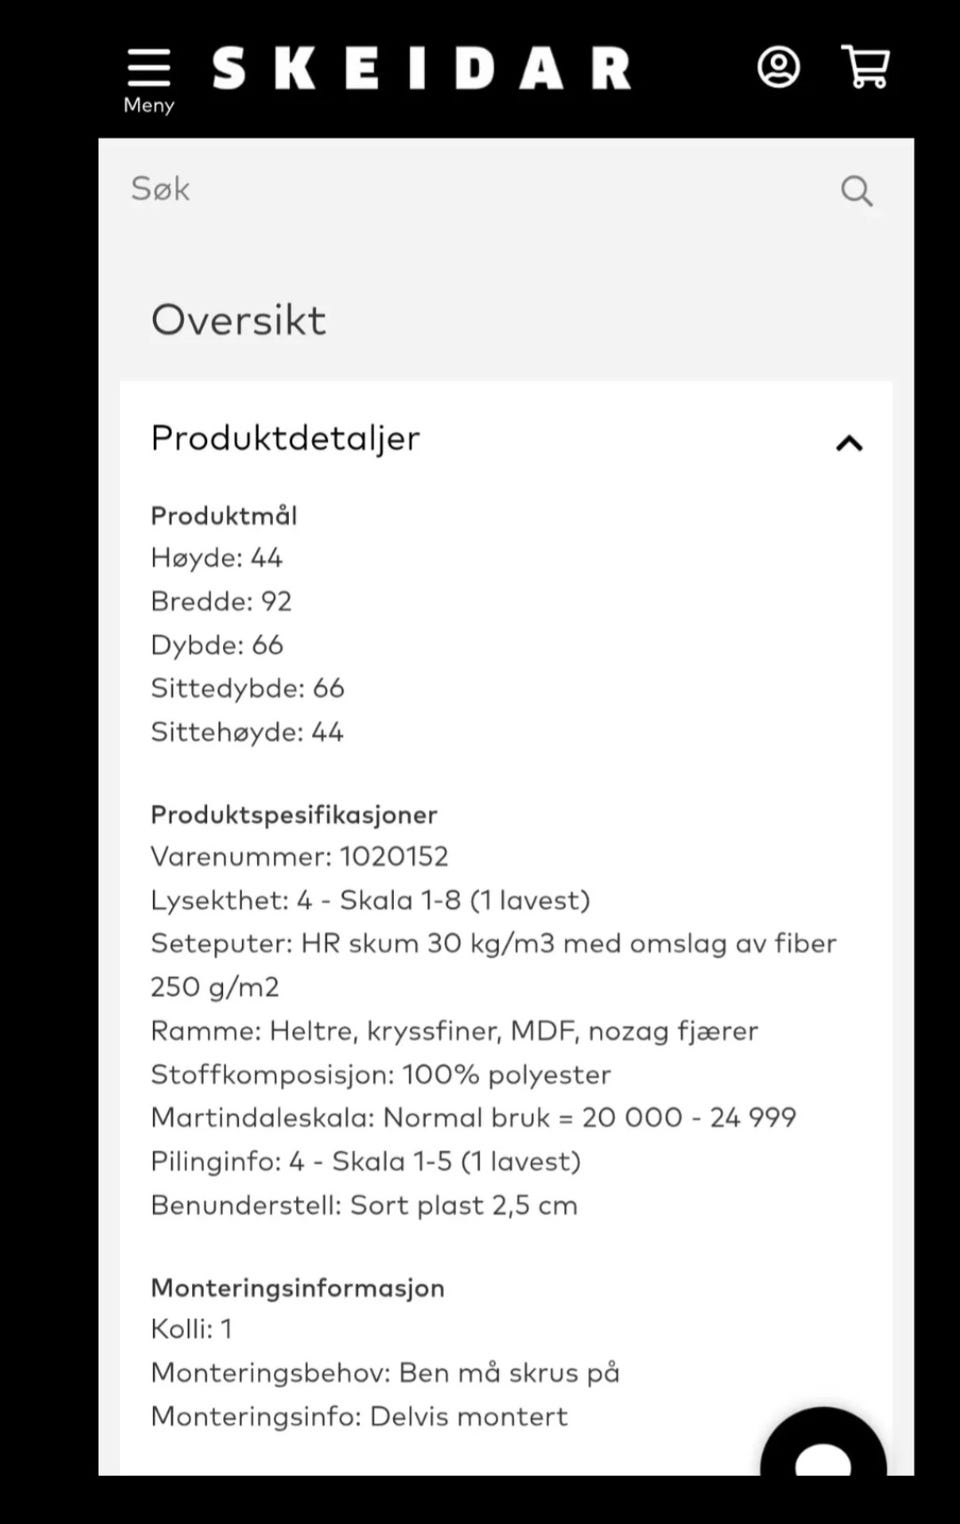960x1524 pixels.
Task: Click the Martindaleskala normal bruk line
Action: pyautogui.click(x=473, y=1118)
